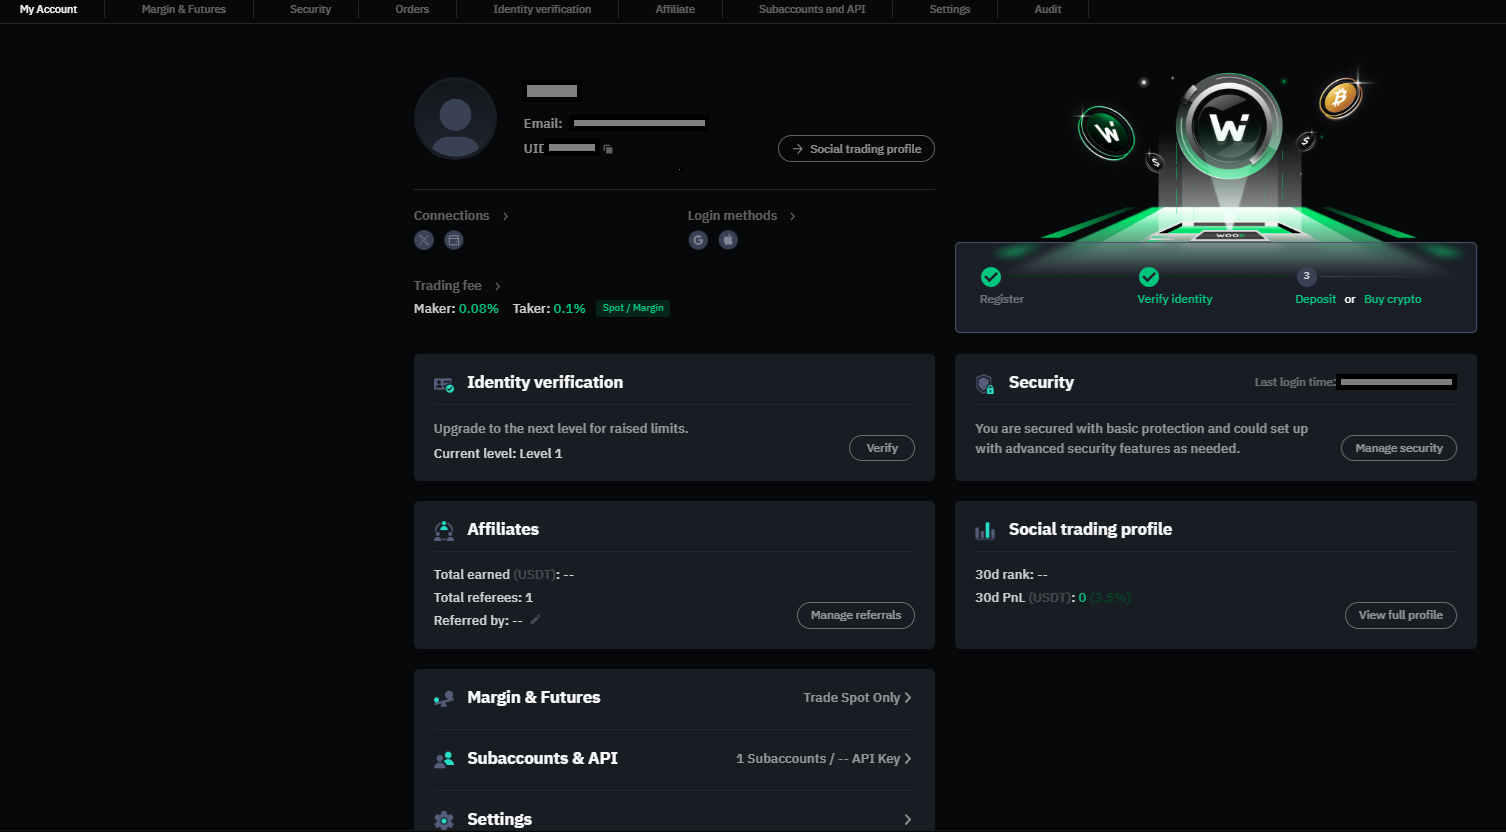Click the Total referees: 1 text
Viewport: 1506px width, 832px height.
click(x=483, y=598)
